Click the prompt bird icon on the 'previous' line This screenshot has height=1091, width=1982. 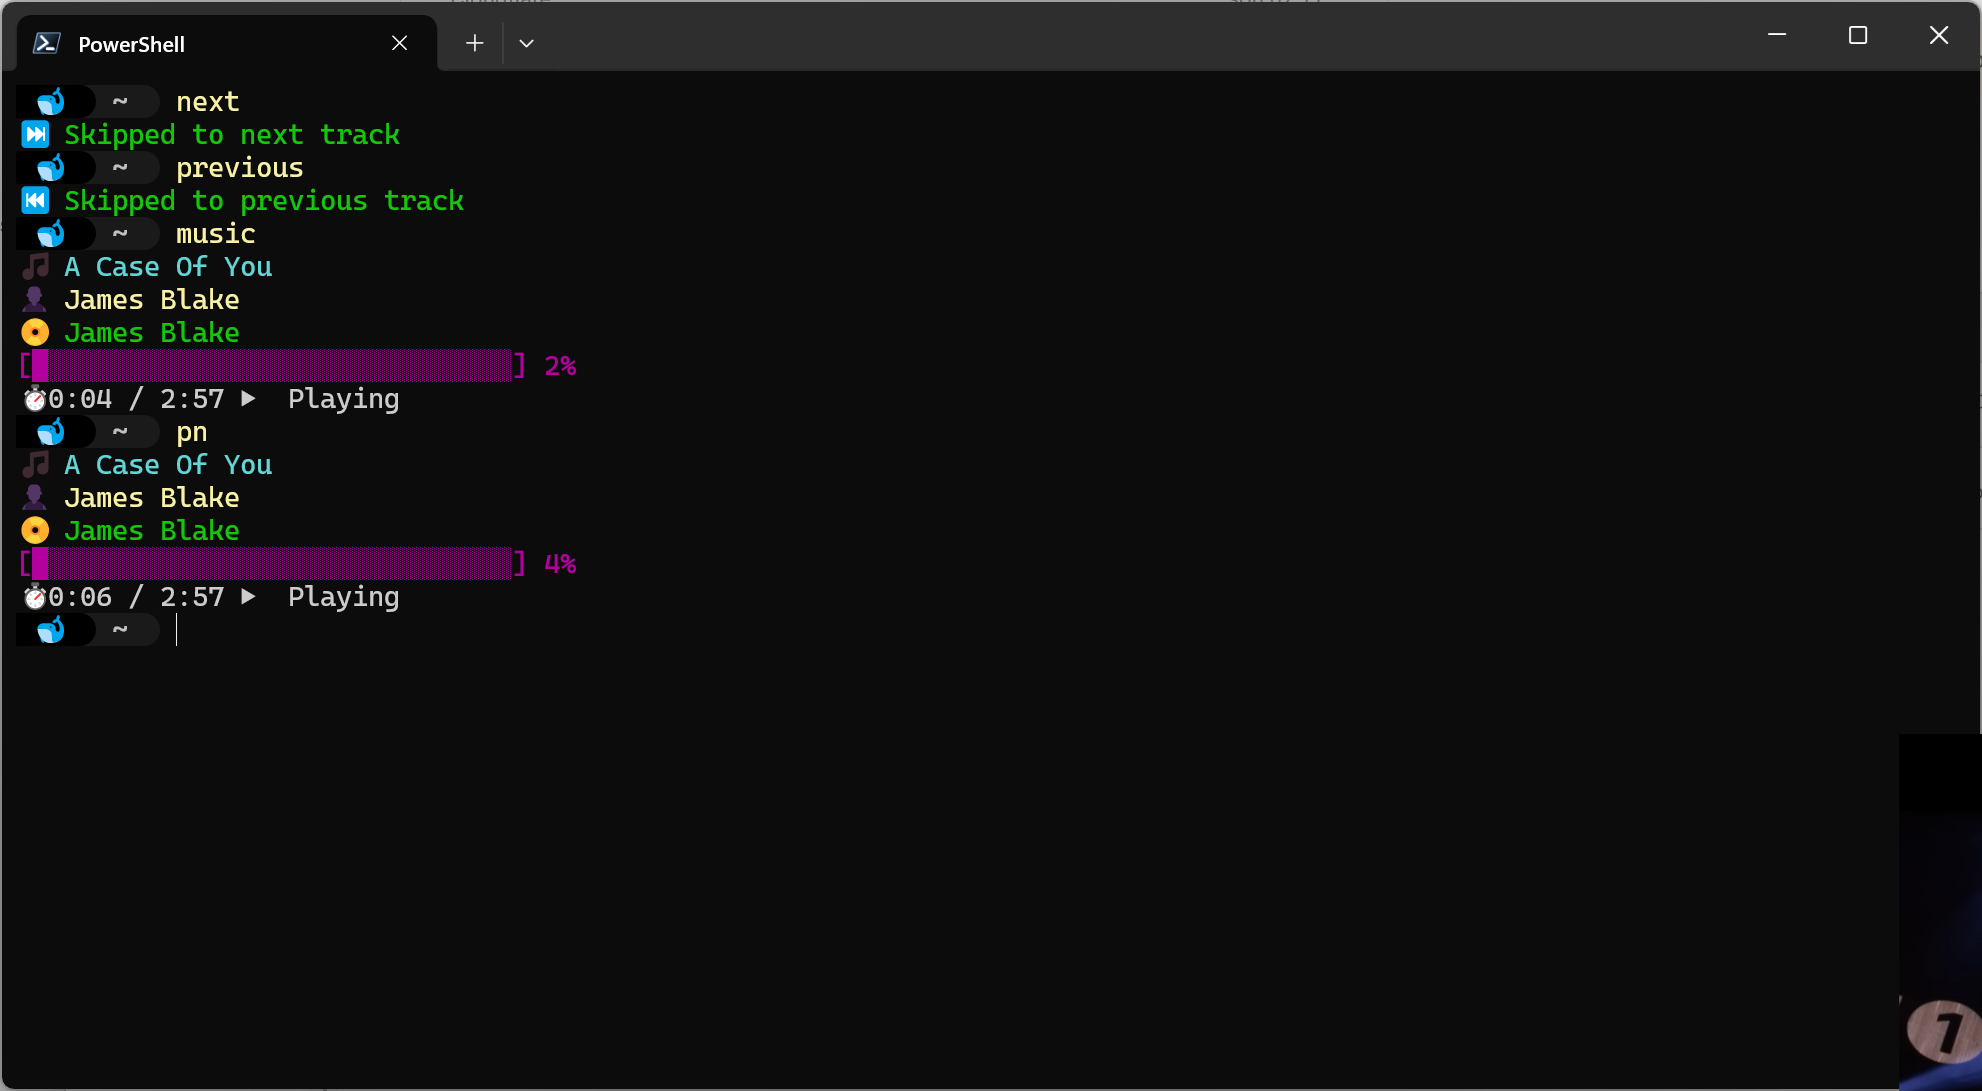[50, 167]
